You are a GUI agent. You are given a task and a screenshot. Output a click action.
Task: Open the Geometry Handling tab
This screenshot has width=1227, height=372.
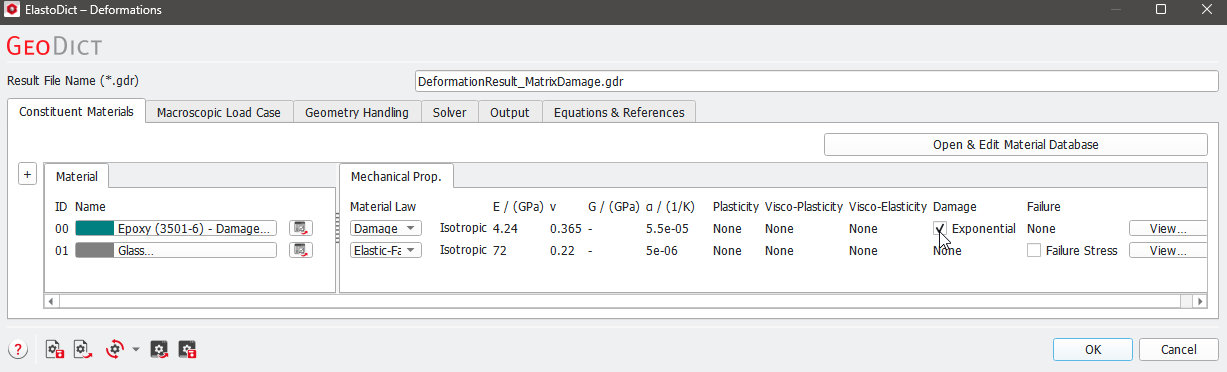357,113
